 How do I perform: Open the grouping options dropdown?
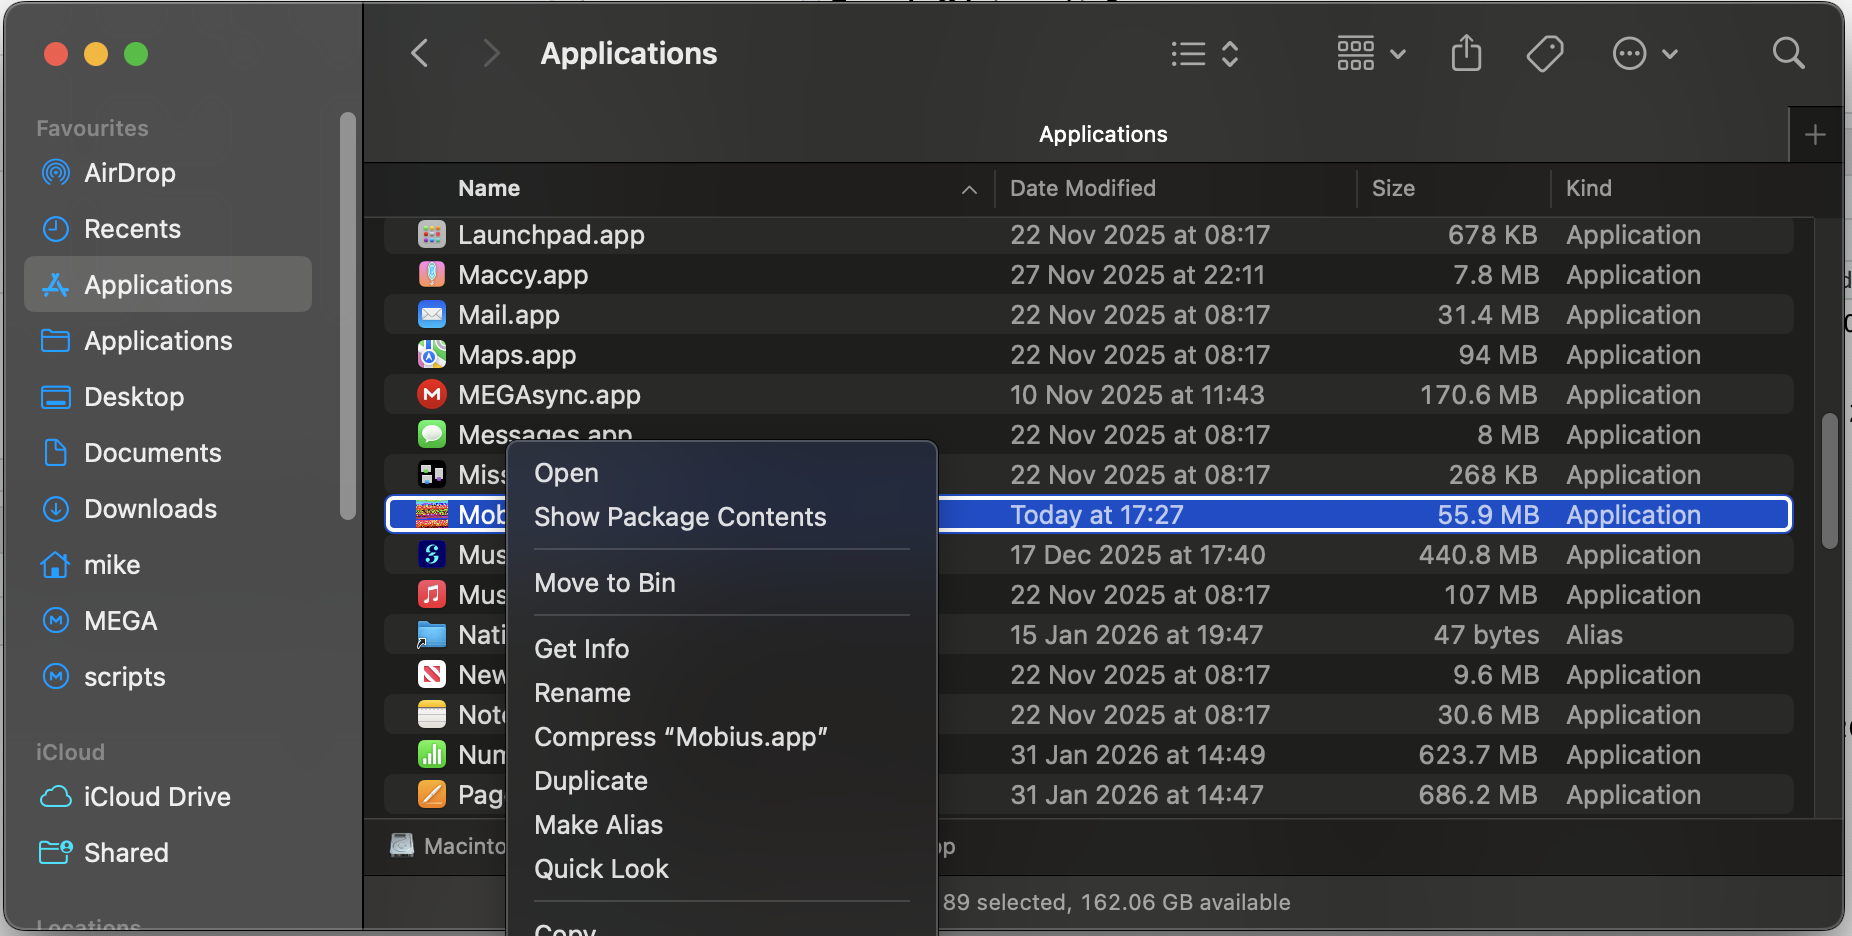point(1370,53)
